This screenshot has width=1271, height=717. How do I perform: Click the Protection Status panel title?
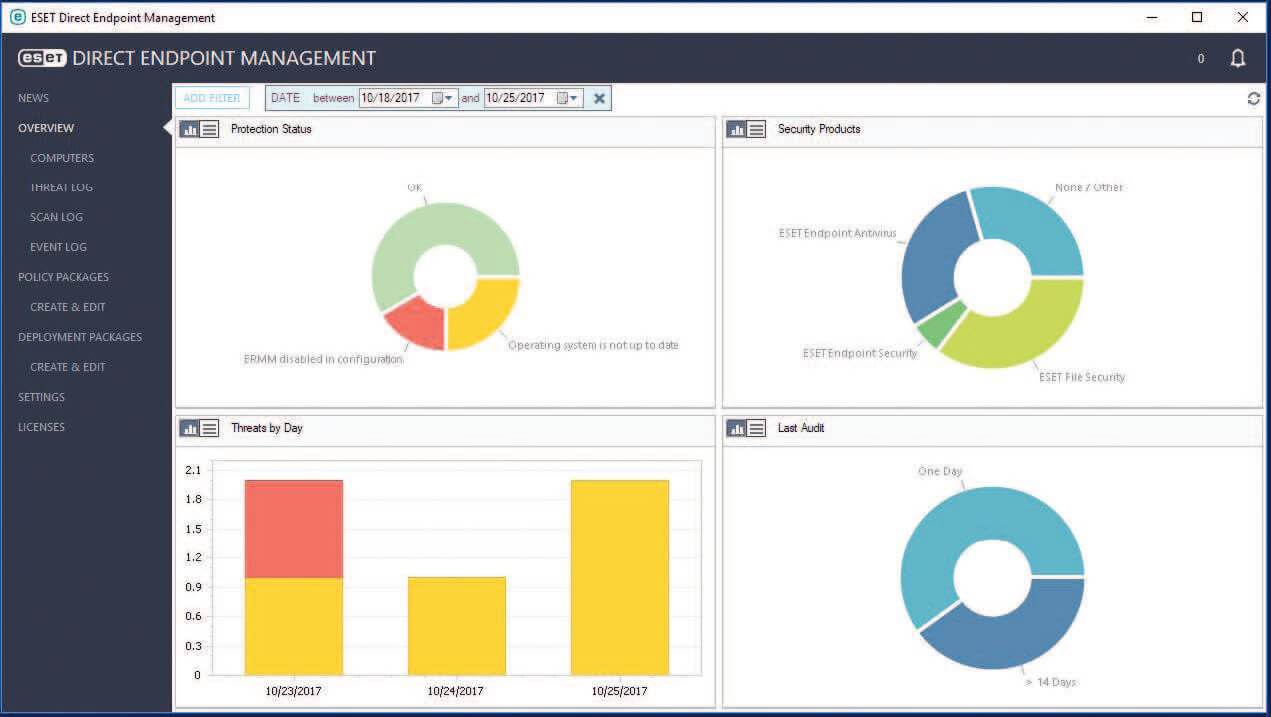tap(271, 129)
